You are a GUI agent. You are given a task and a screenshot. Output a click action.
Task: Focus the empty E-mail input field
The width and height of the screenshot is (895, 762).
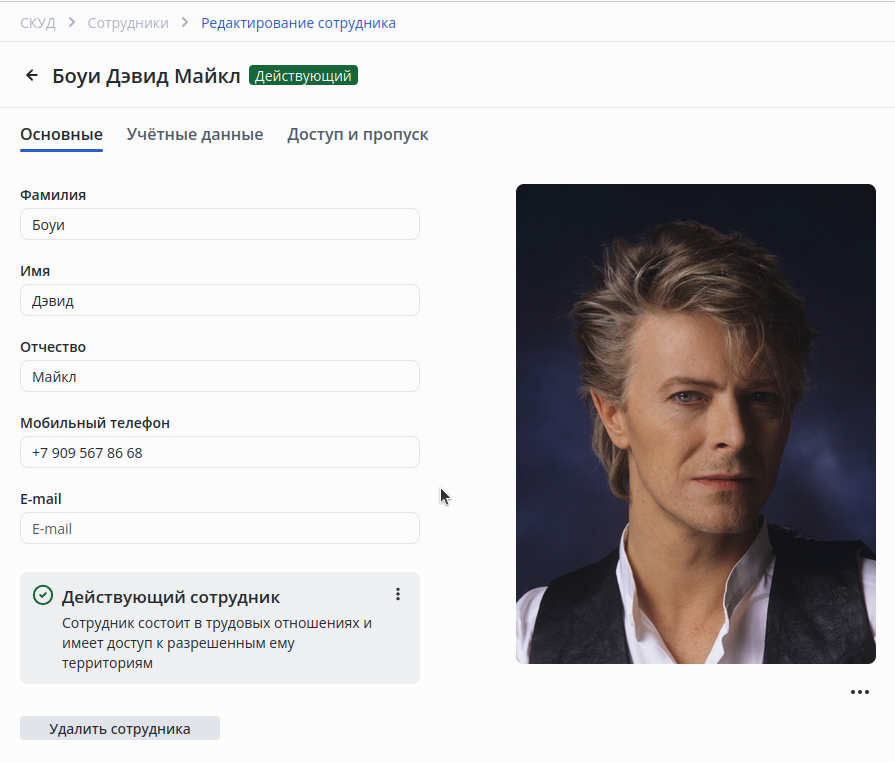coord(220,529)
